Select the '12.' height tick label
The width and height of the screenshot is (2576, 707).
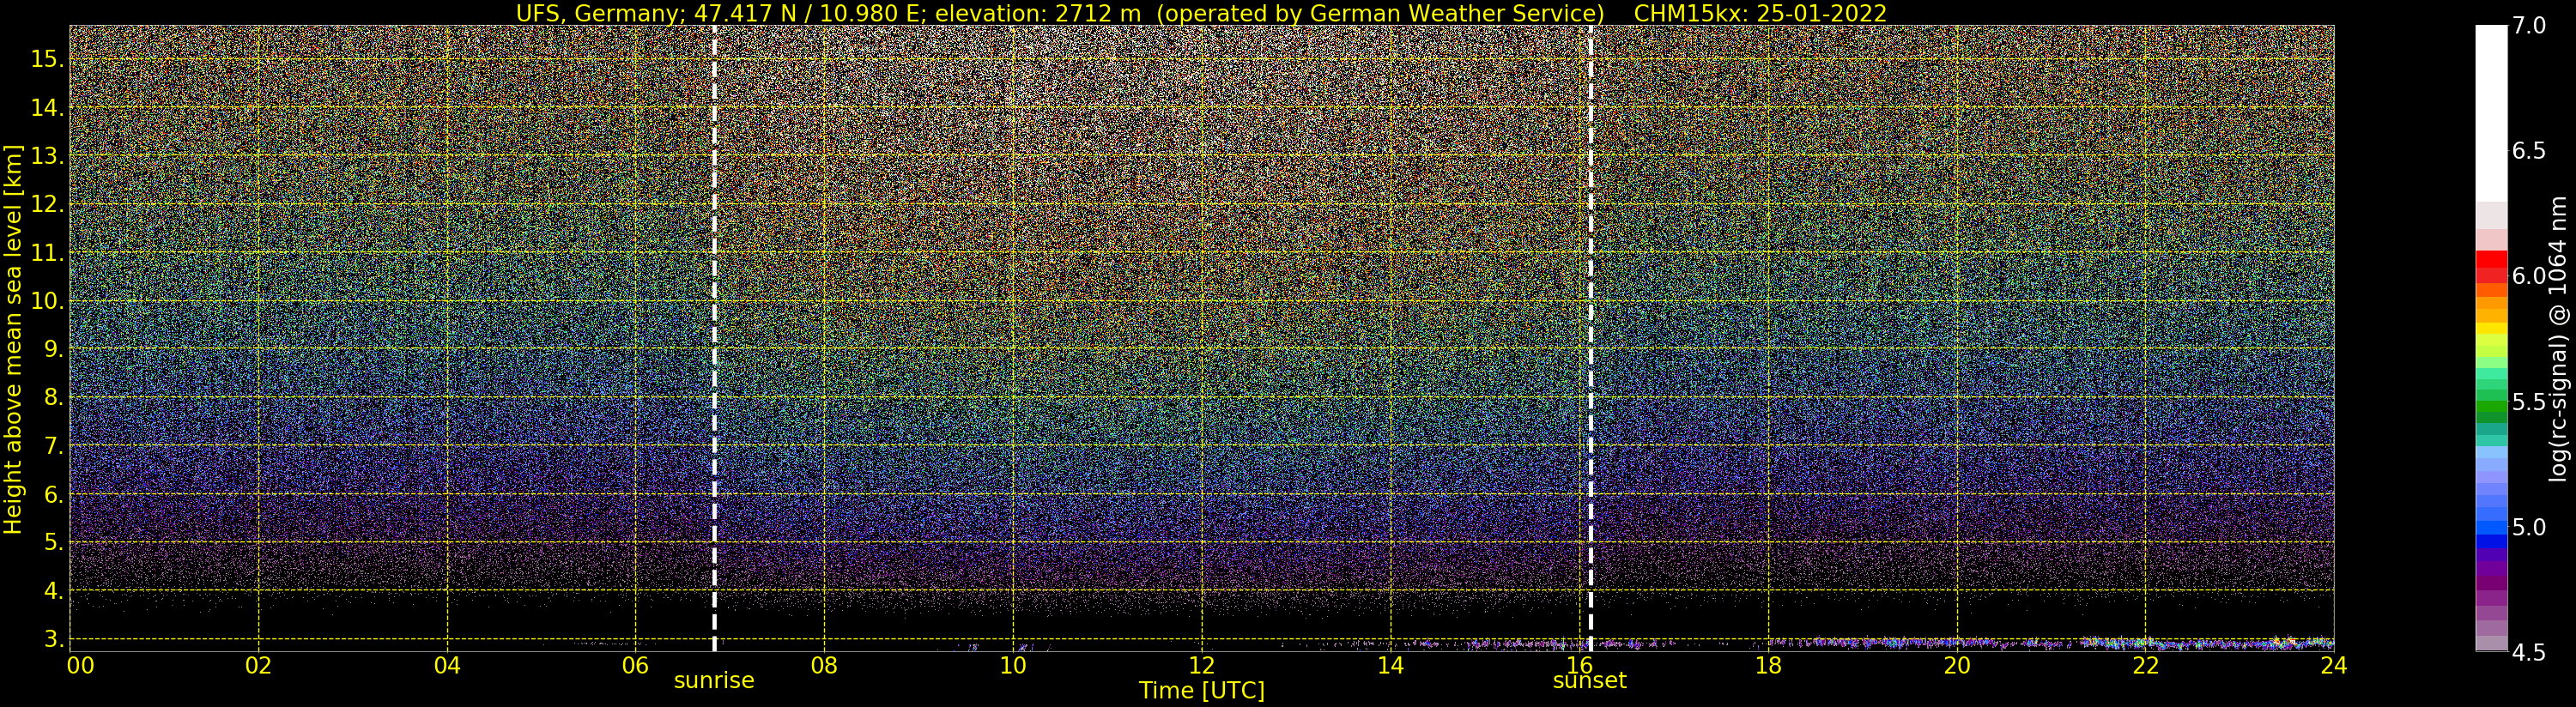pyautogui.click(x=46, y=204)
